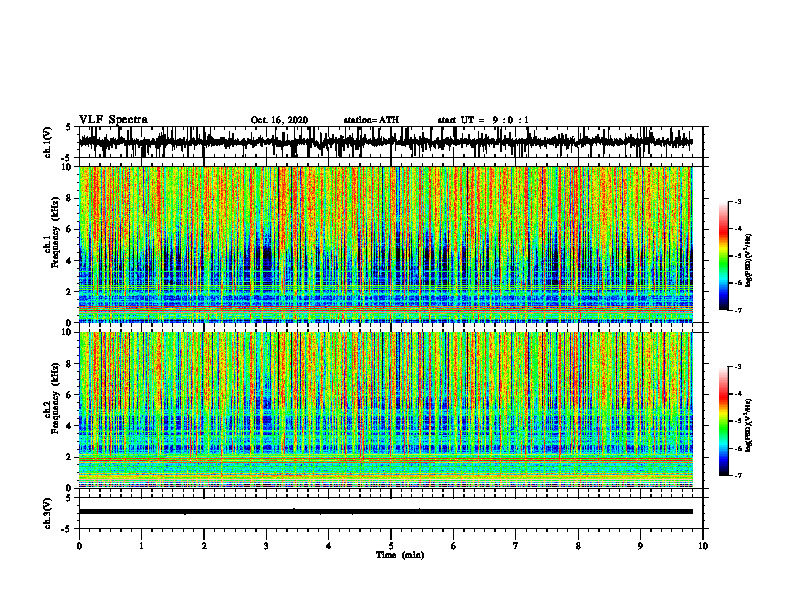Click the 'start UT = 9 : 0 : 1' text

click(x=483, y=120)
